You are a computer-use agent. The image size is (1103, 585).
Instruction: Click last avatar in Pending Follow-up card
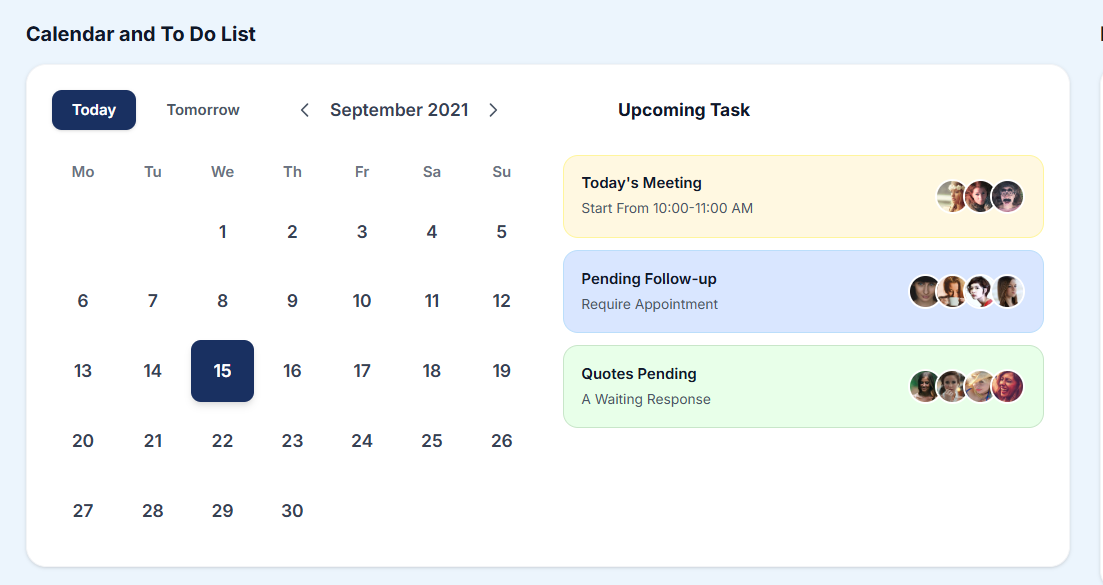(1008, 291)
